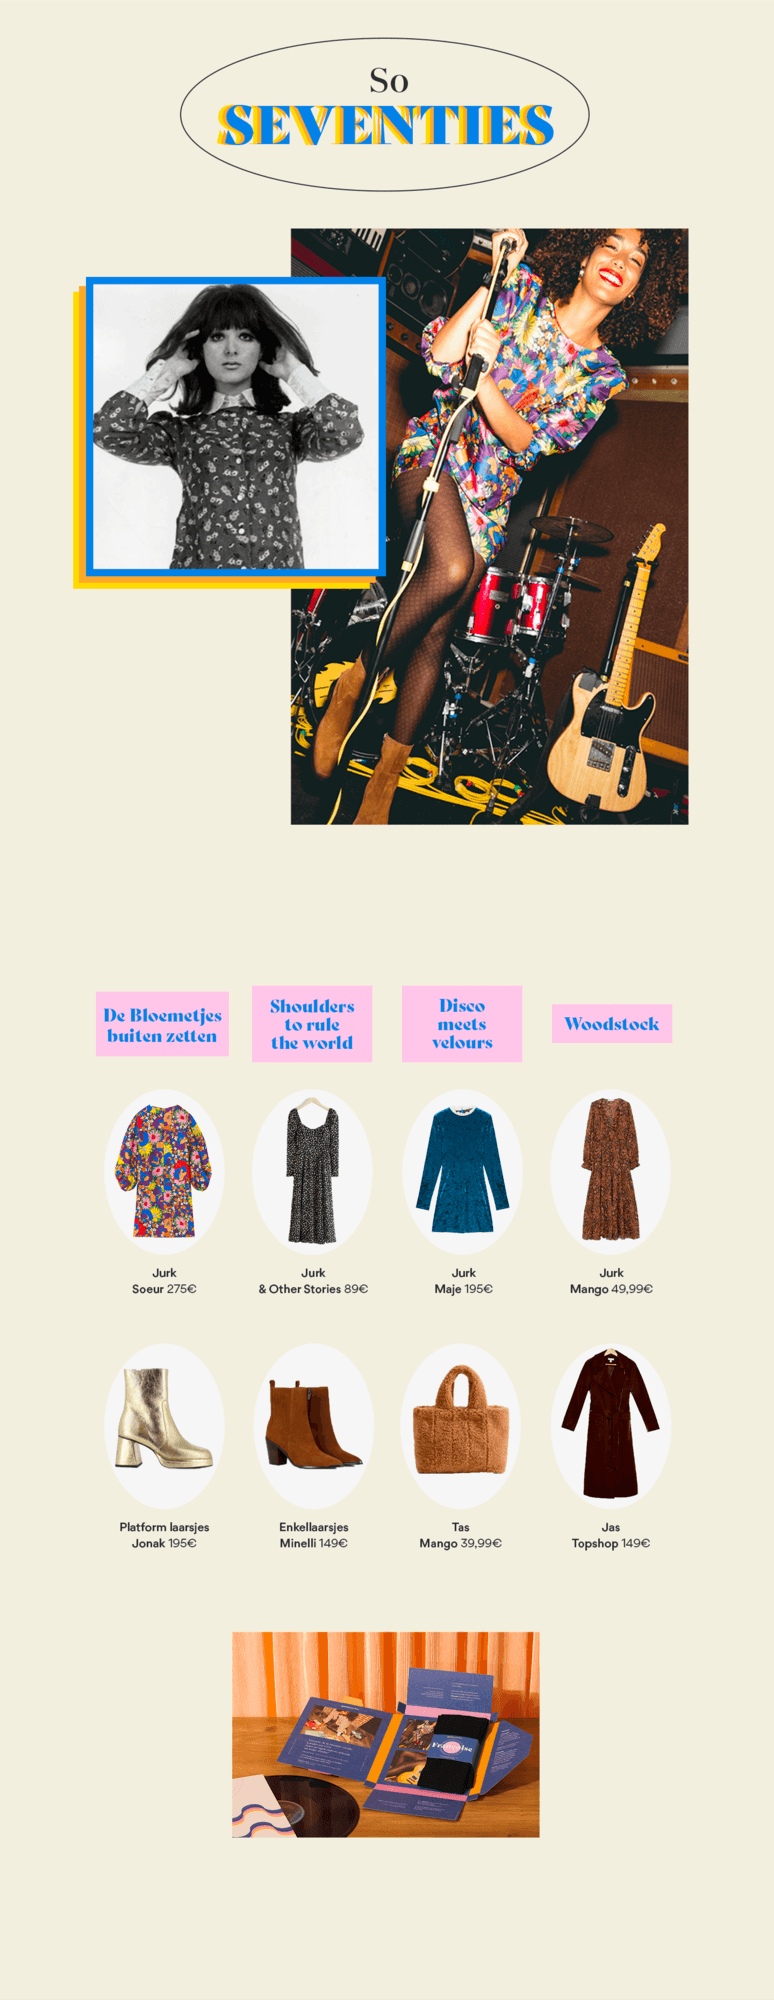Open the Tas Mango 39,99€ product text
This screenshot has width=774, height=2000.
point(460,1535)
